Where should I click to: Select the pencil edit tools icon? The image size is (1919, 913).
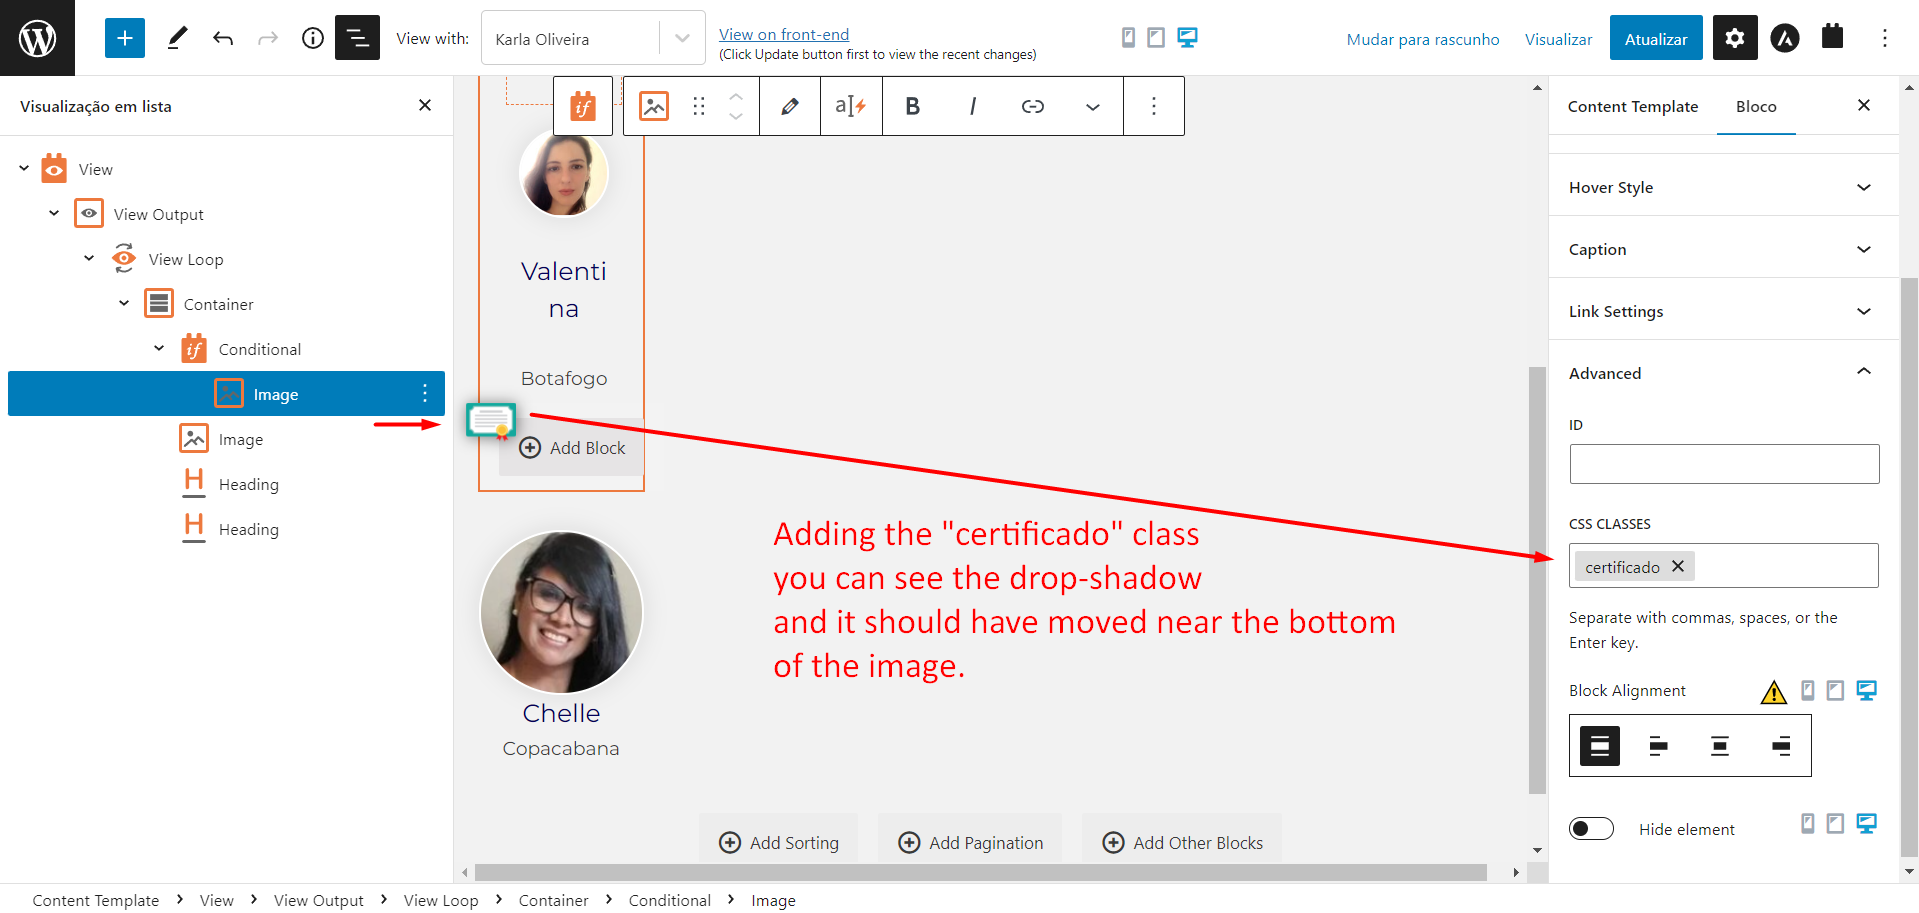click(x=177, y=38)
